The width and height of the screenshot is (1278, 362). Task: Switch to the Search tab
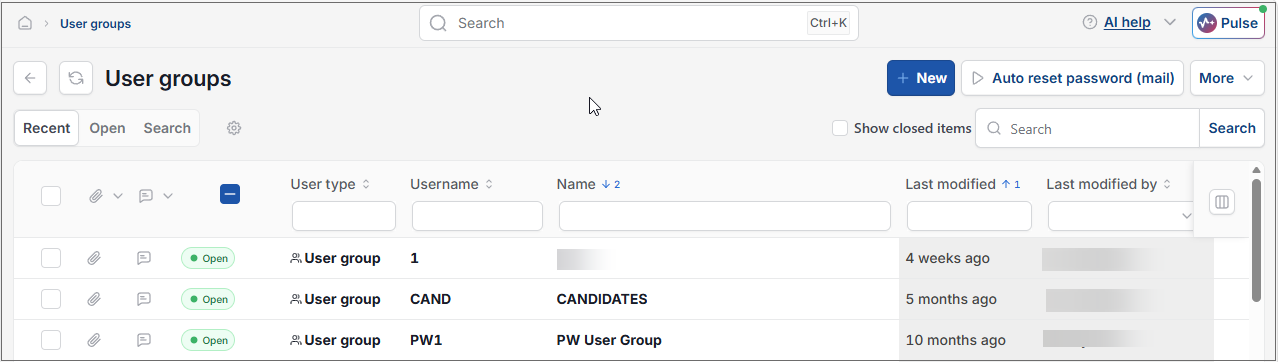(x=167, y=128)
